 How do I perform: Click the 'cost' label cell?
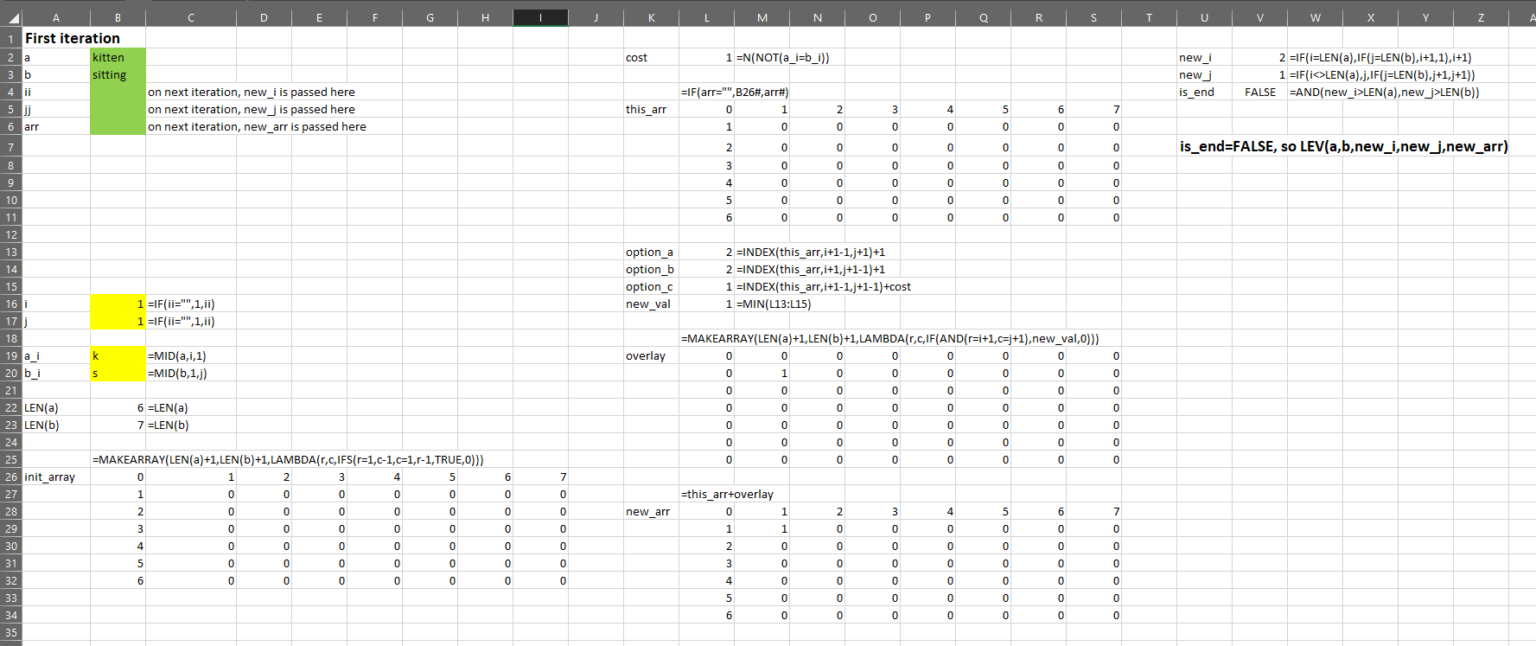(x=651, y=57)
